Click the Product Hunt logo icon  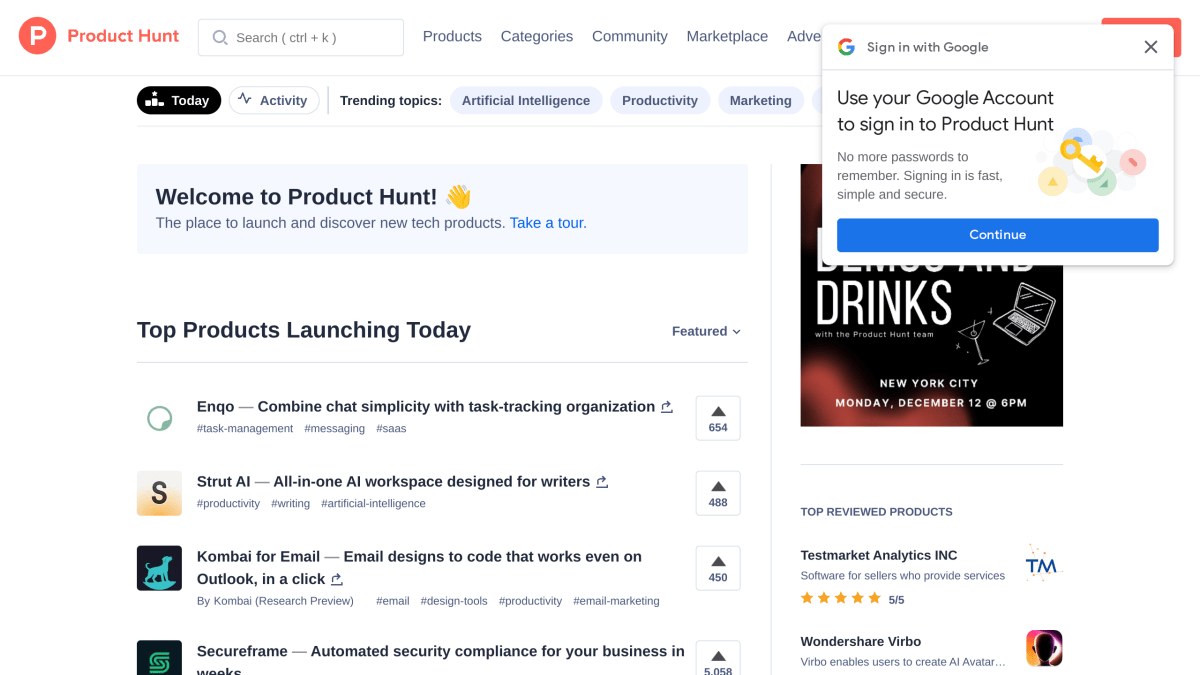[x=37, y=36]
